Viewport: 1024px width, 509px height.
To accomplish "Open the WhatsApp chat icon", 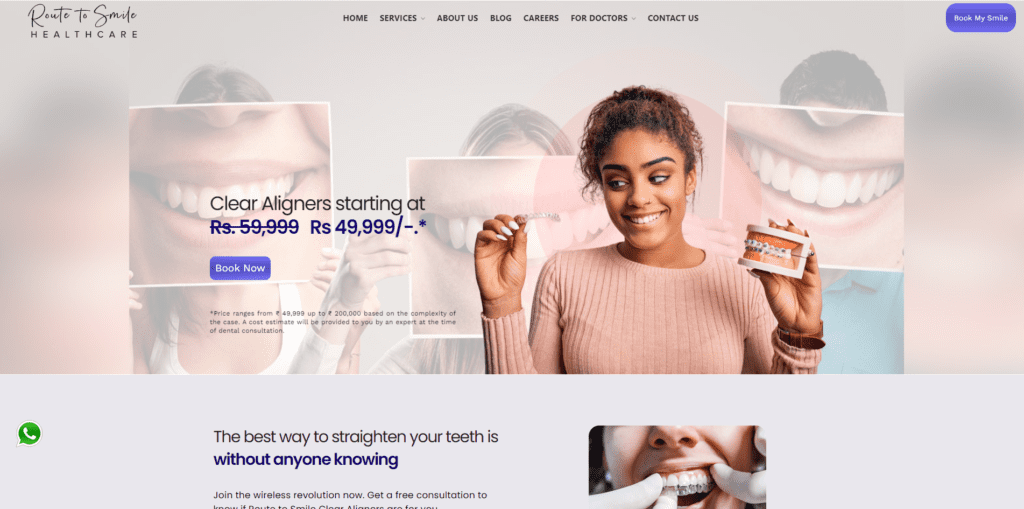I will 29,434.
